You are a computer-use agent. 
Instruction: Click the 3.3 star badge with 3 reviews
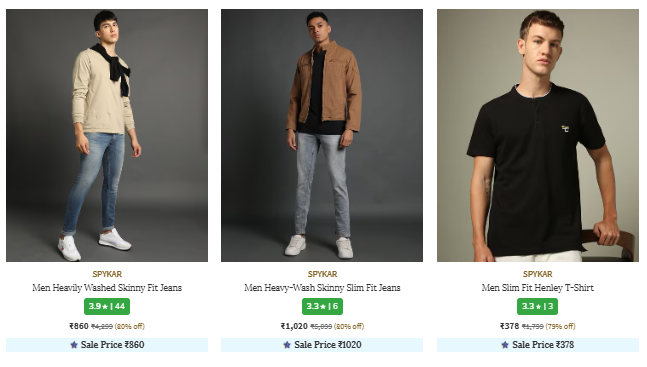pyautogui.click(x=538, y=306)
